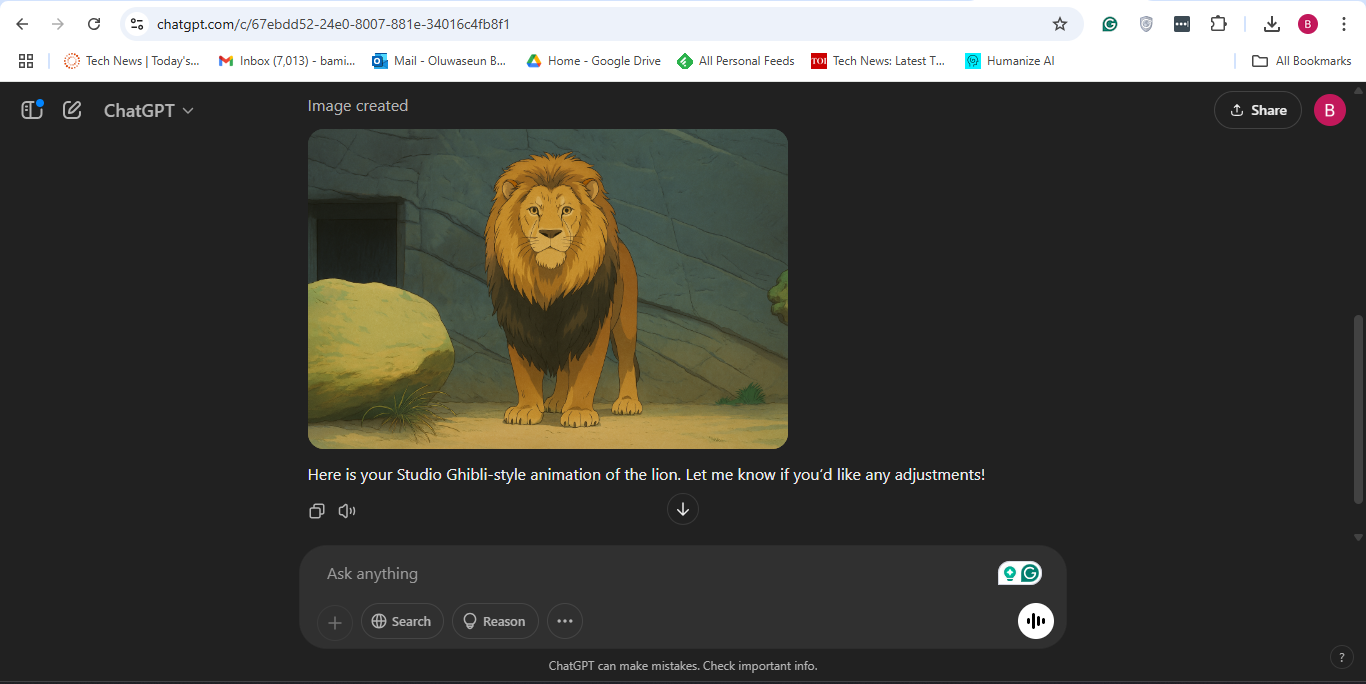Screen dimensions: 1366x684
Task: Open the generated lion image
Action: pyautogui.click(x=548, y=289)
